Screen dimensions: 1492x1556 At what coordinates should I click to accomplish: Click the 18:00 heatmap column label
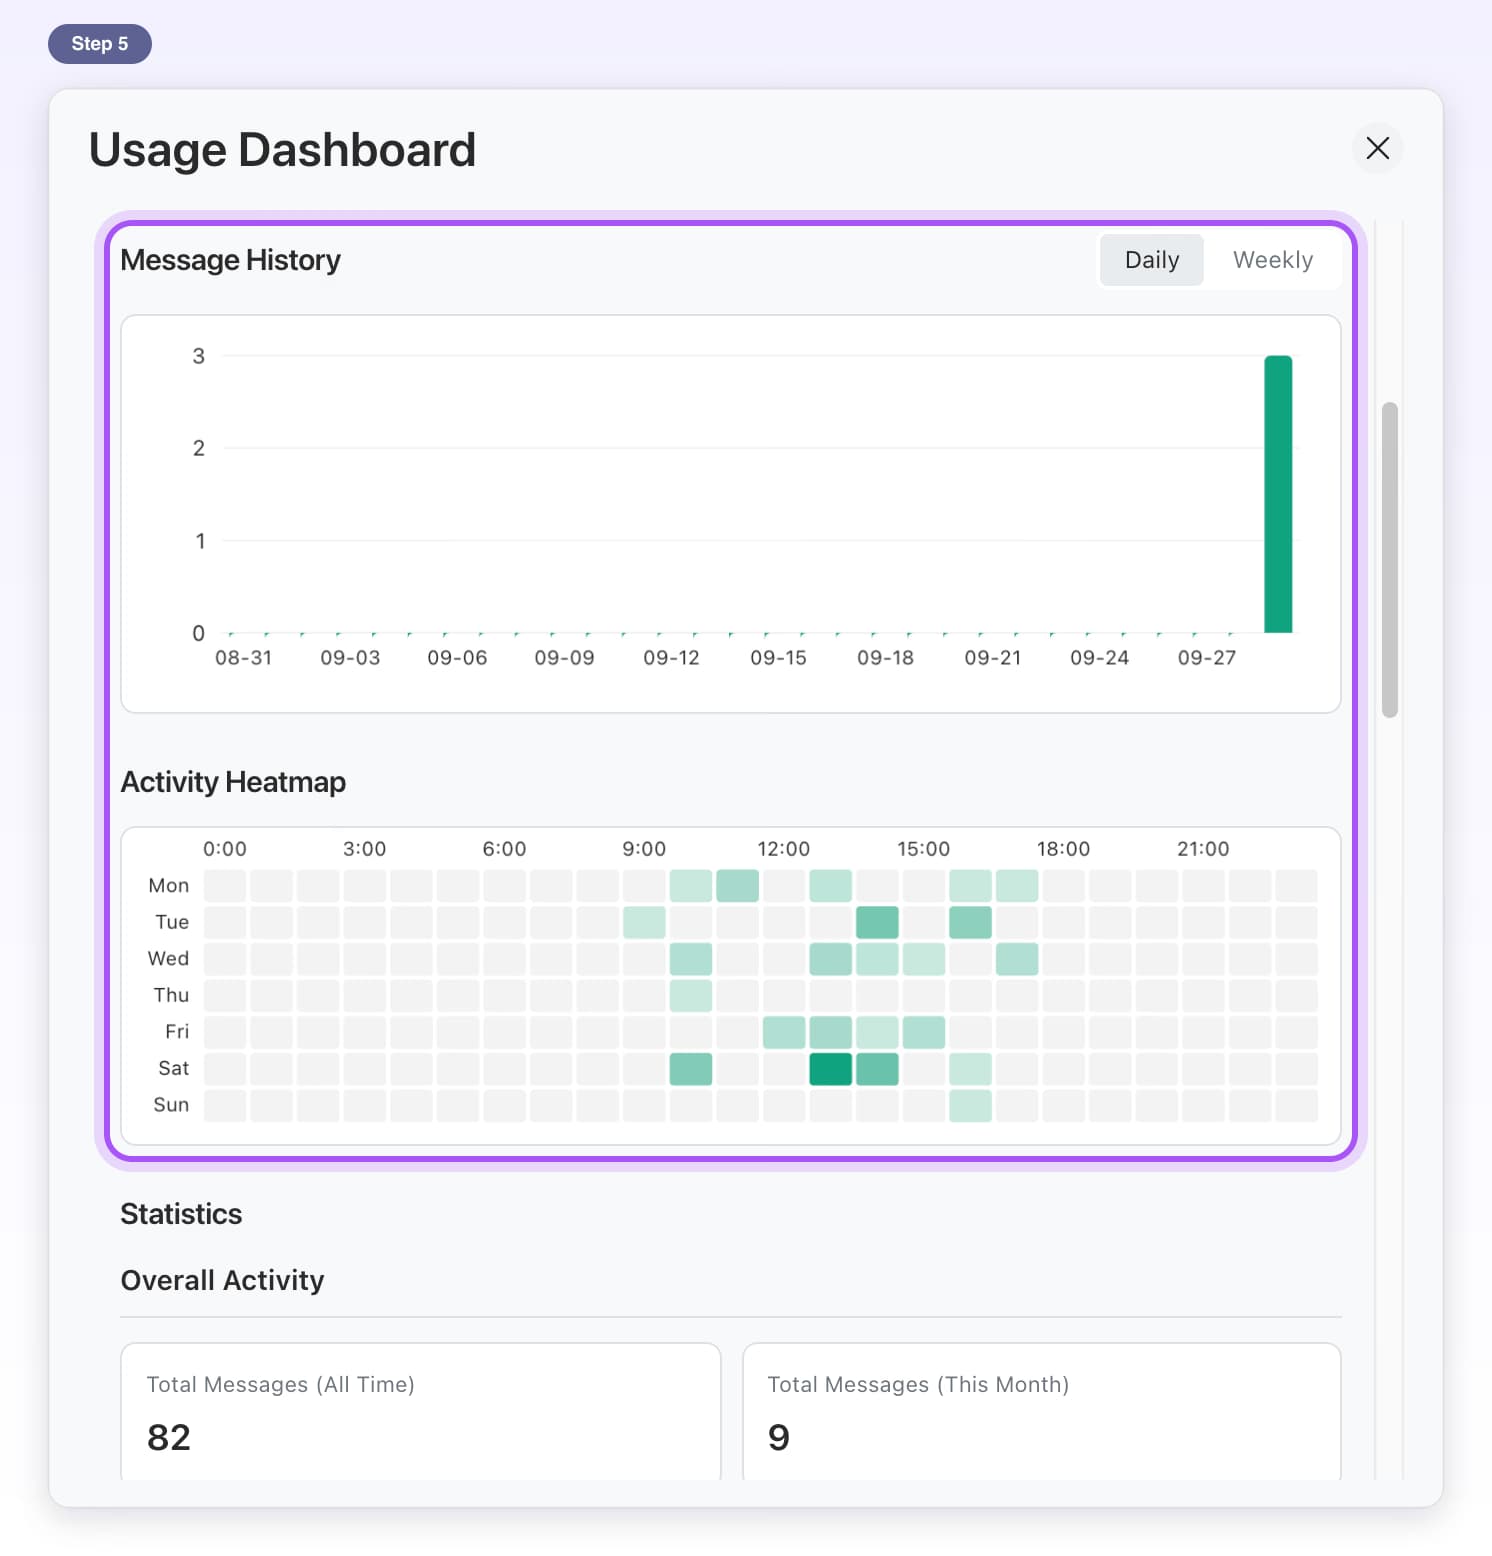click(x=1063, y=849)
